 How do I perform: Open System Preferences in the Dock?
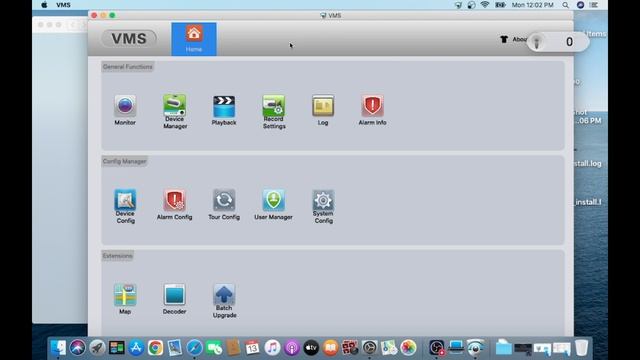point(369,348)
